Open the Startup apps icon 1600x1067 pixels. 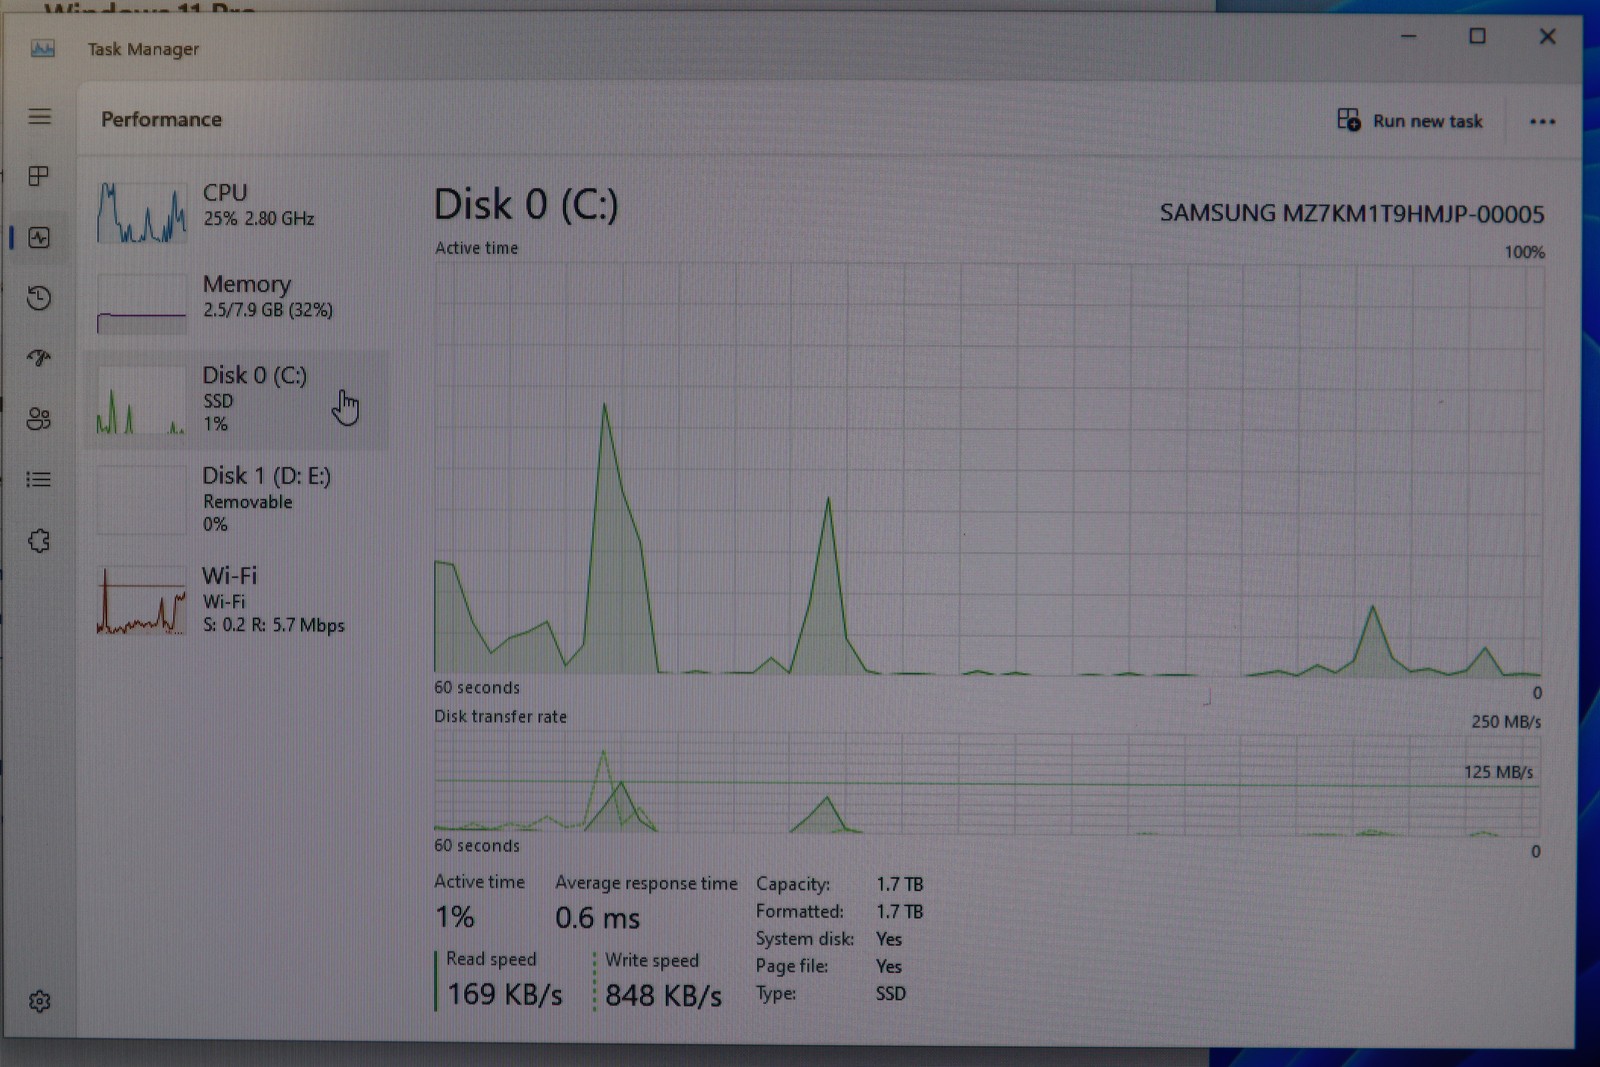[39, 358]
